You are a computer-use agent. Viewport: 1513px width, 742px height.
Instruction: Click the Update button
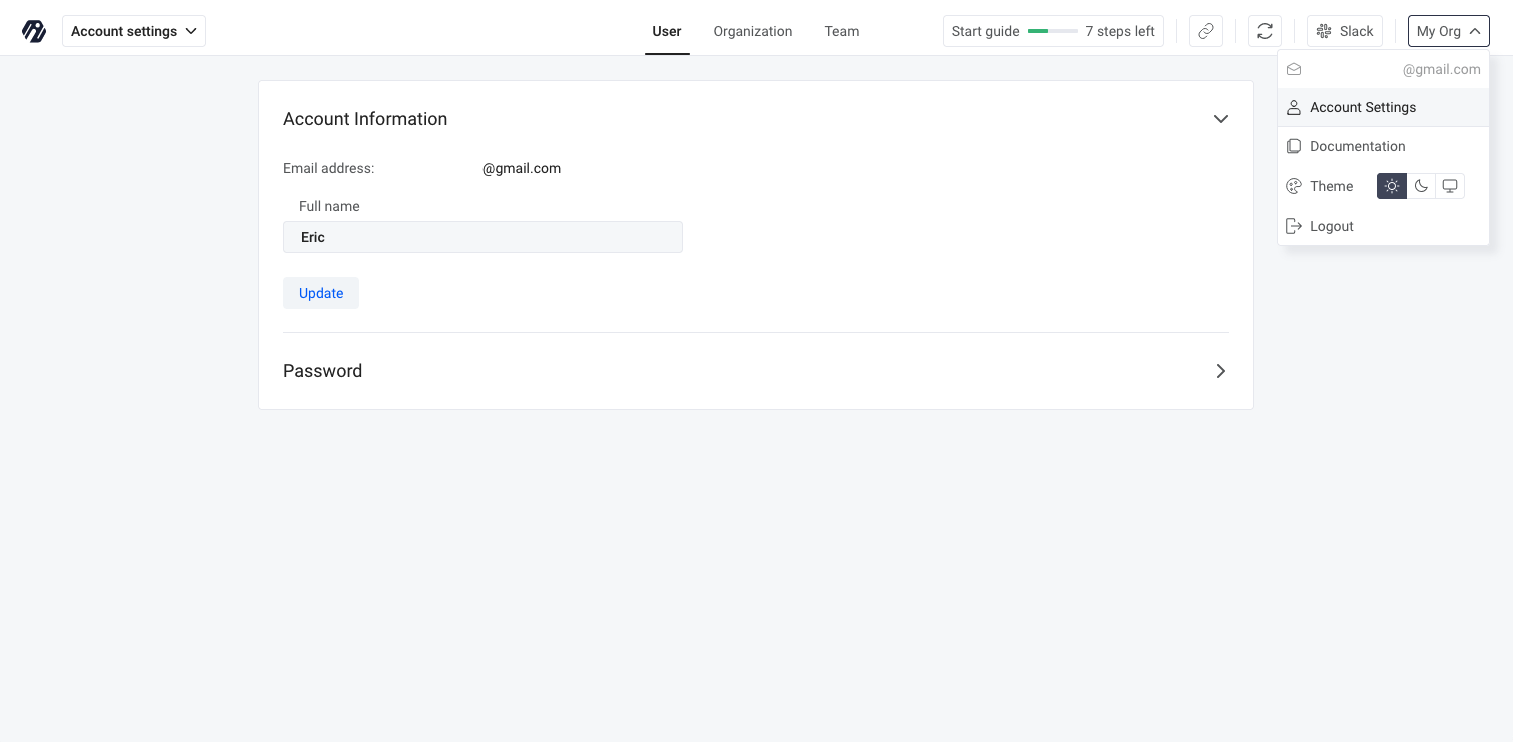(x=321, y=293)
